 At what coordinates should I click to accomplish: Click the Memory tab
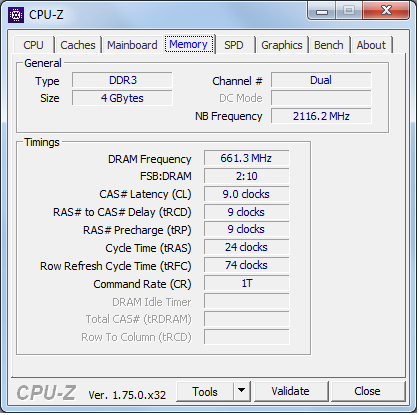point(189,44)
